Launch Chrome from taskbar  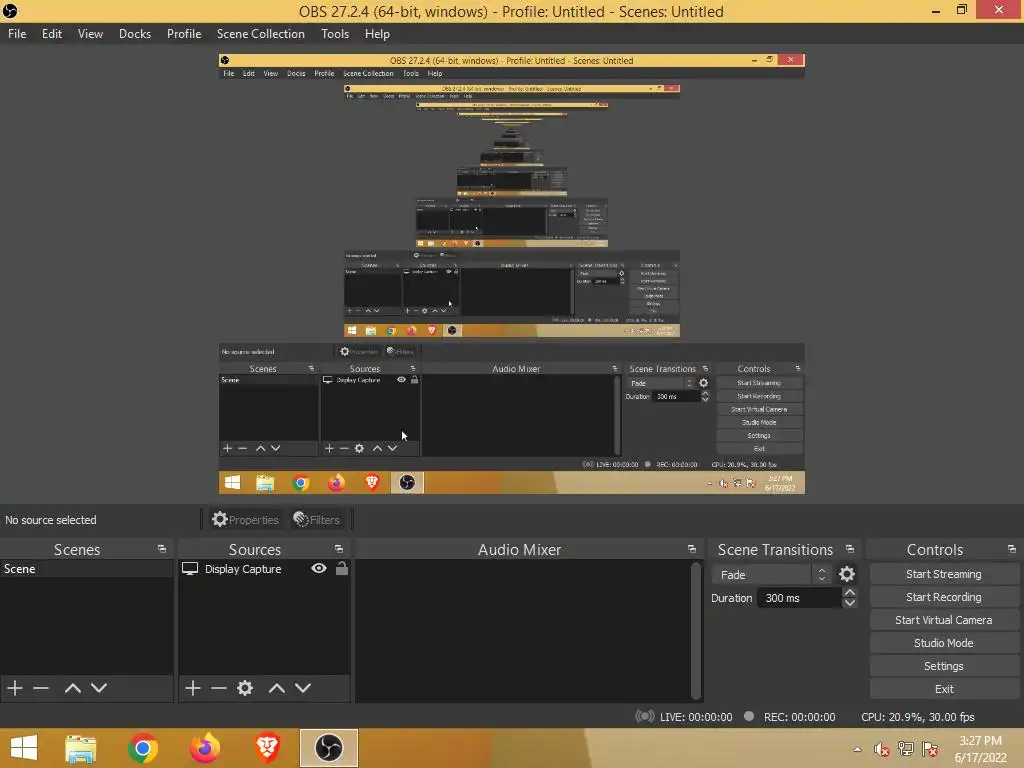point(143,748)
